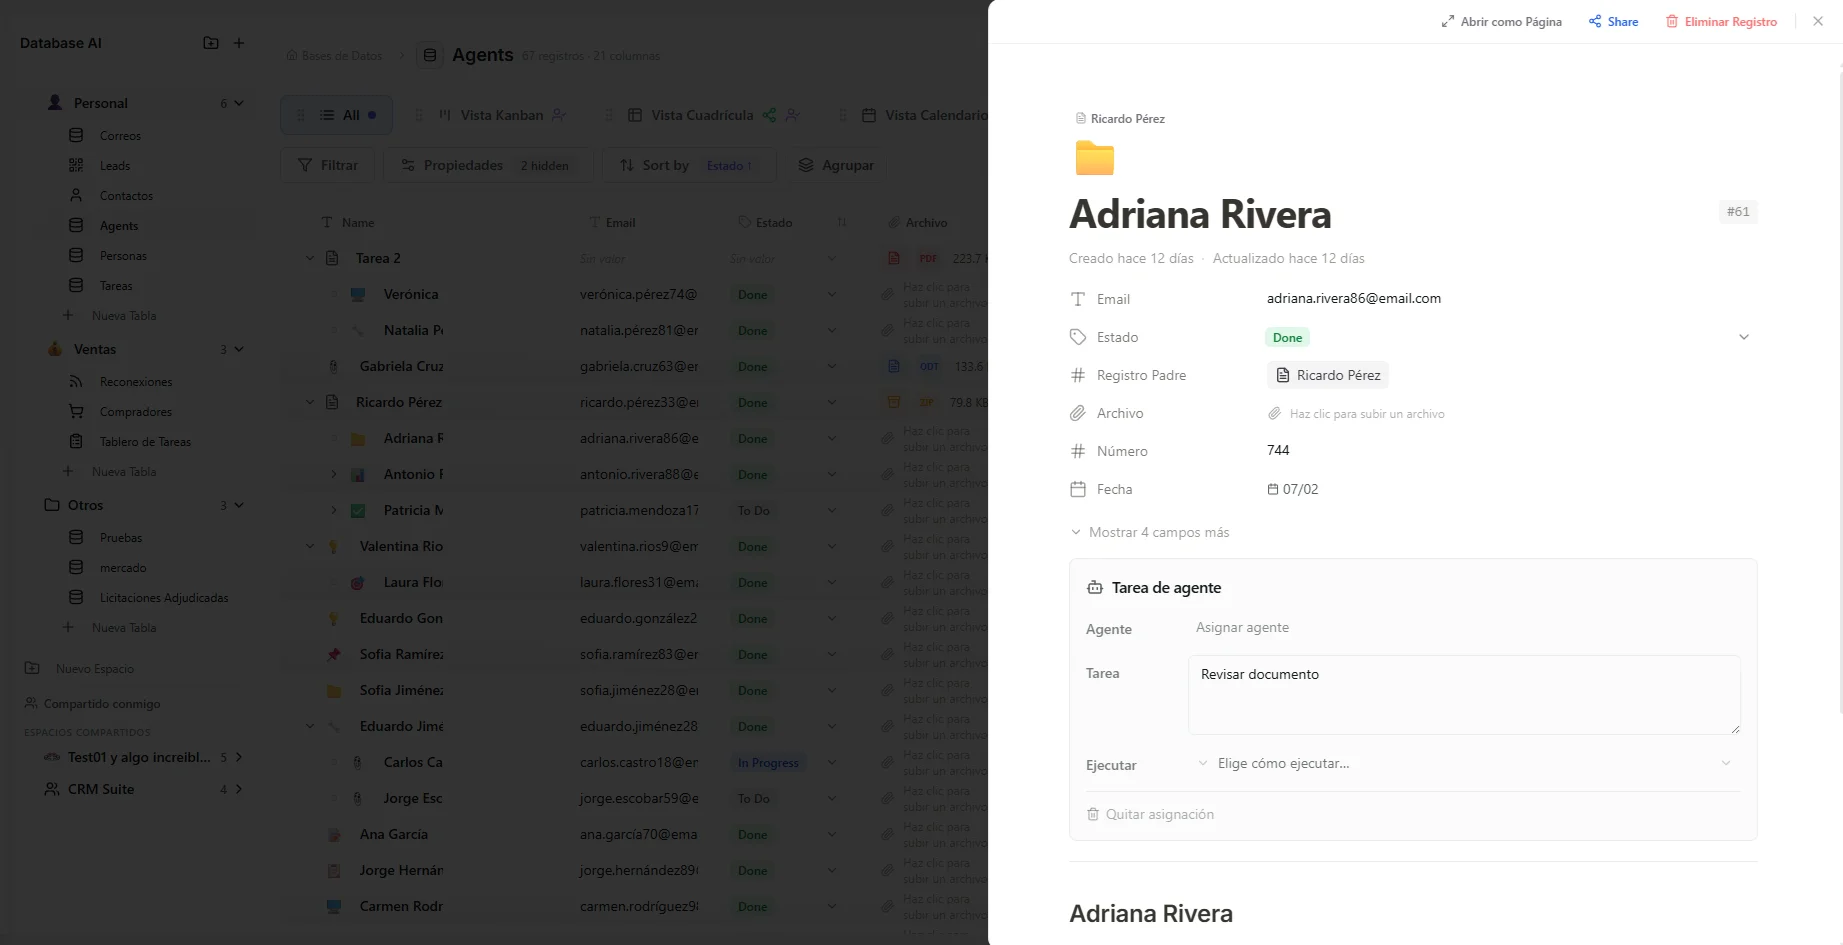Open Propiedades hidden columns menu

488,165
